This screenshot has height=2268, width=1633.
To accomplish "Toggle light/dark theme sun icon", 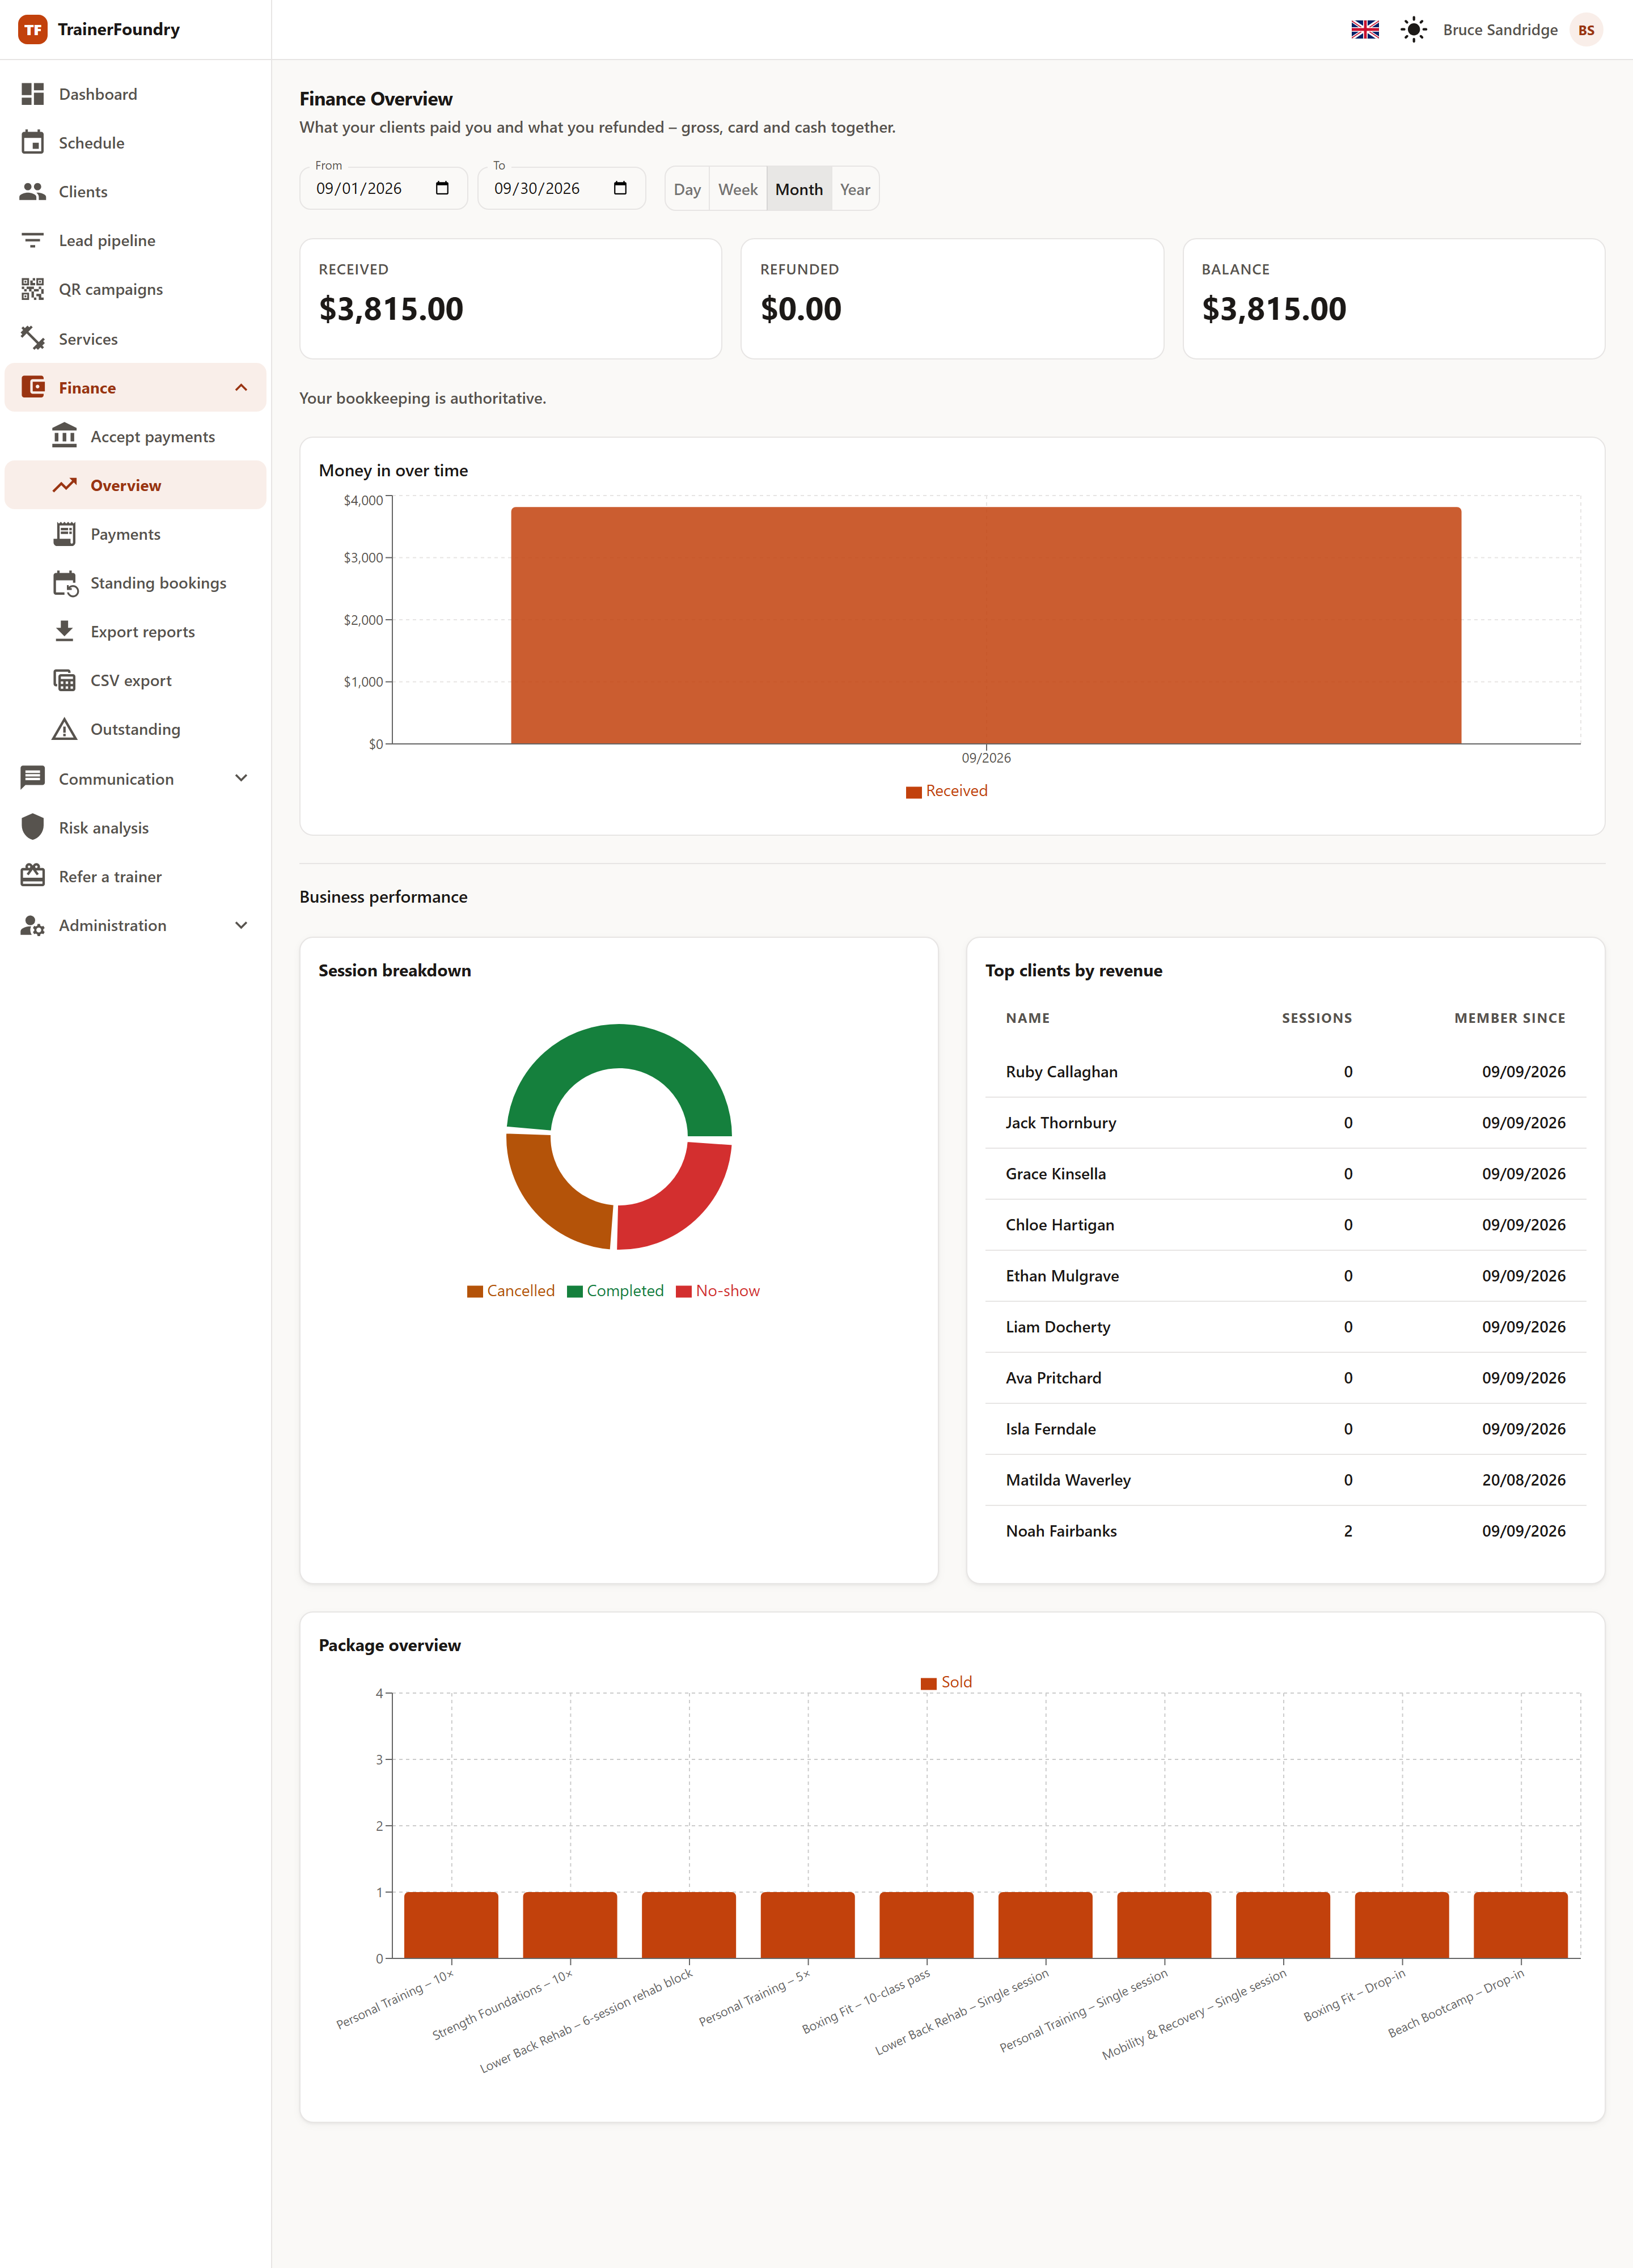I will [x=1413, y=30].
